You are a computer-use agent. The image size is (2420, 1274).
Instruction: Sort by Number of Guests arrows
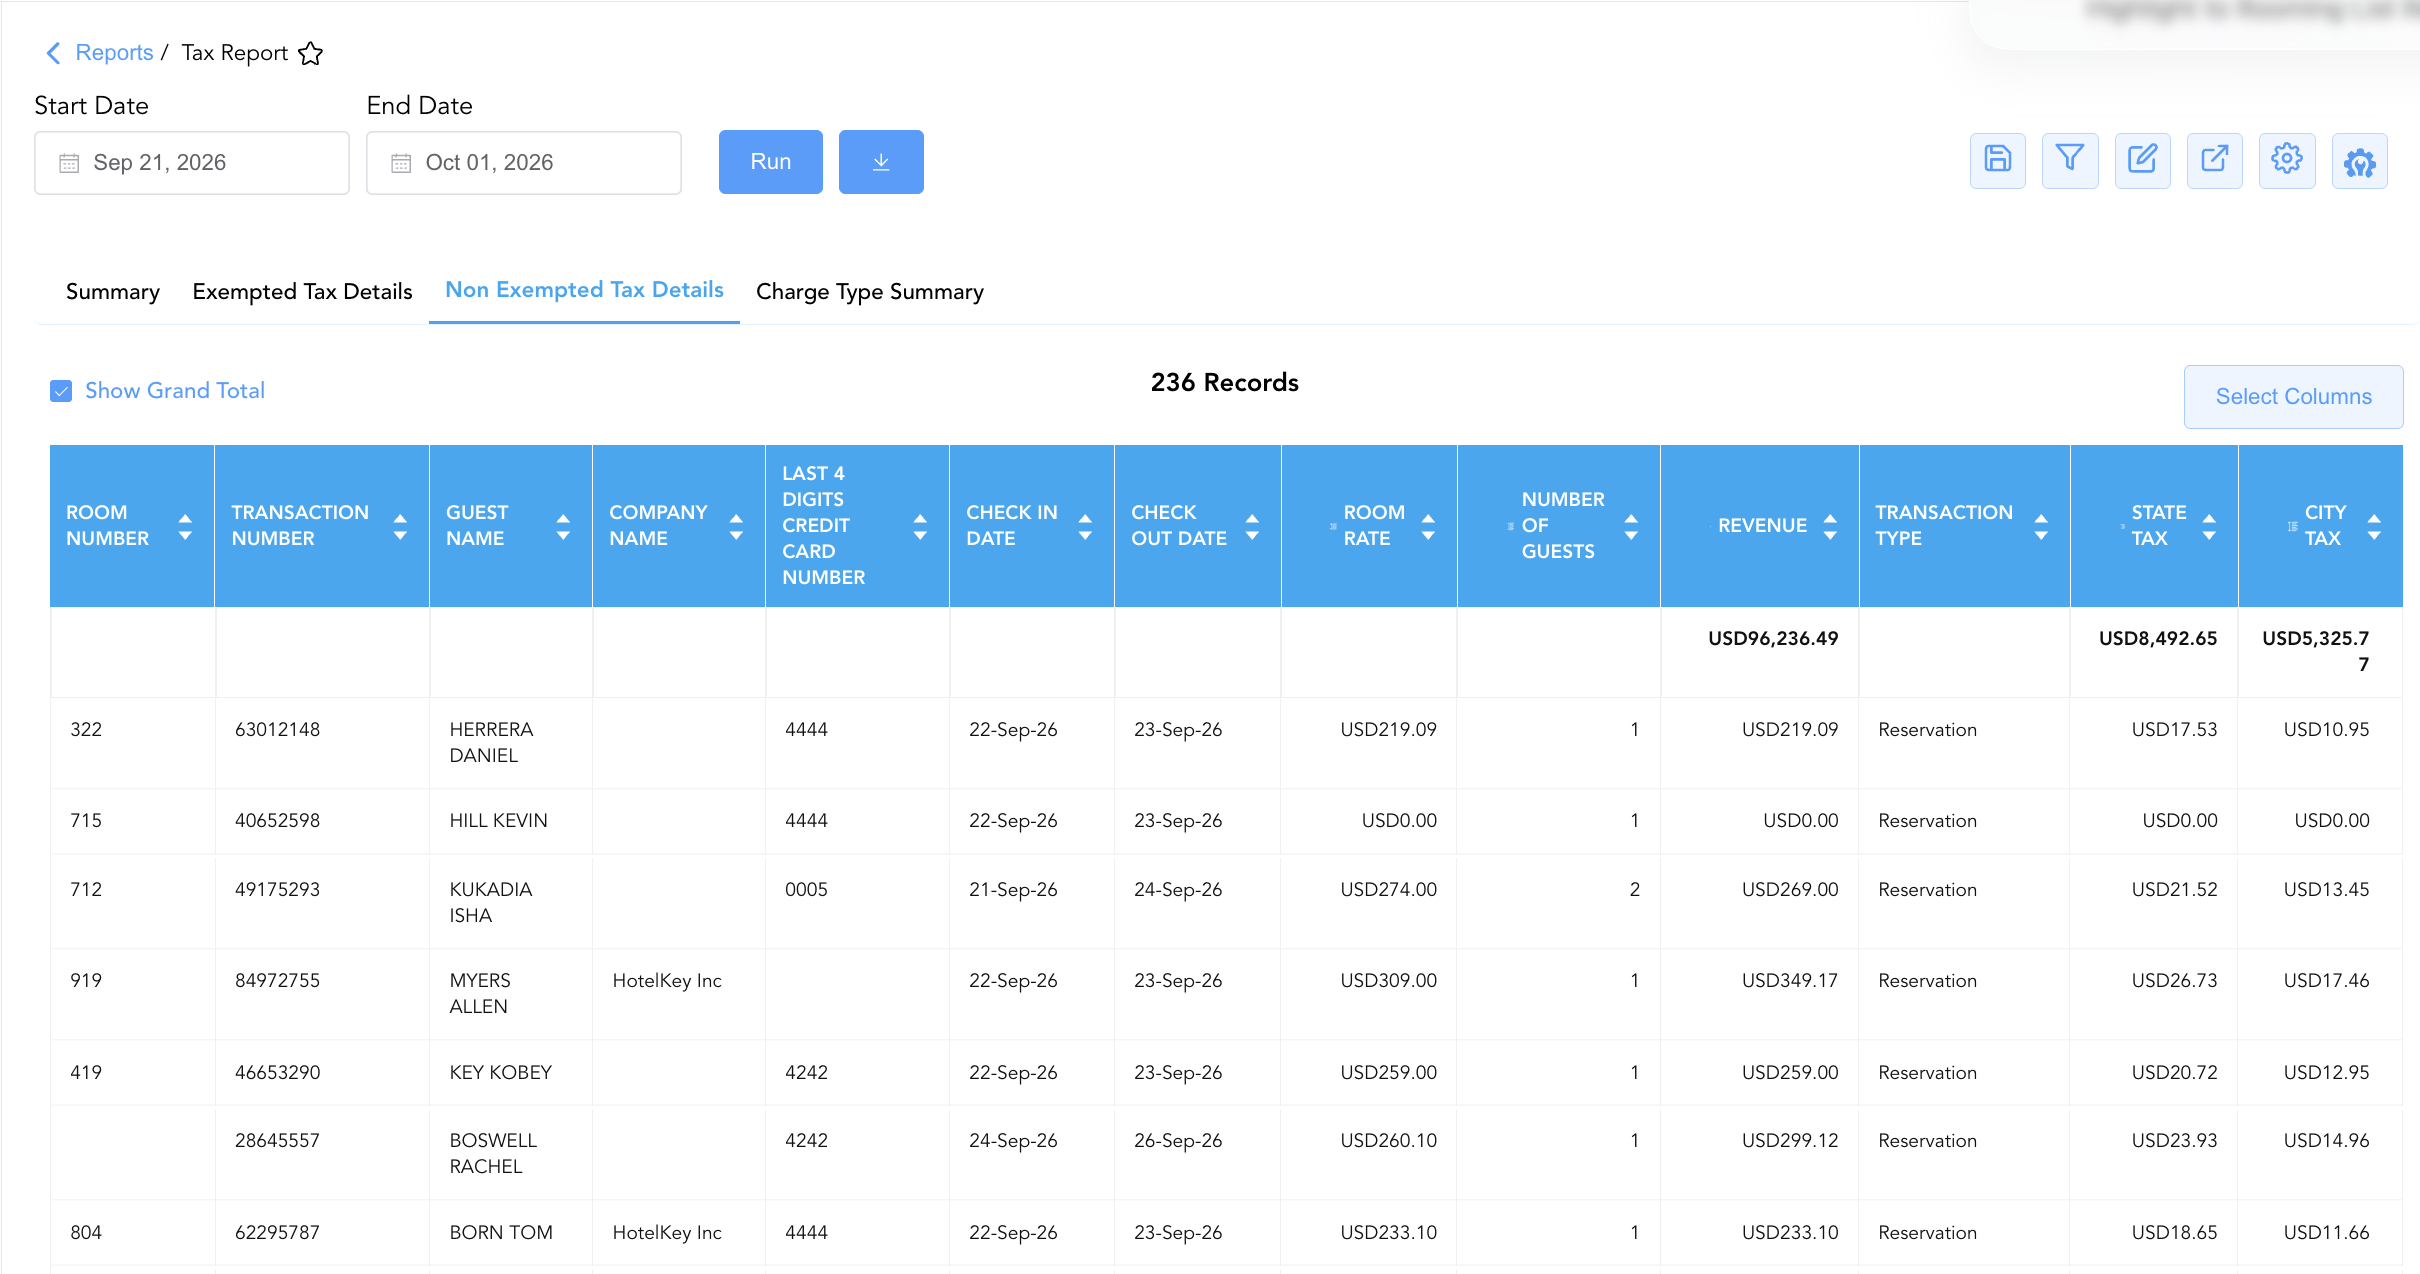click(1631, 526)
